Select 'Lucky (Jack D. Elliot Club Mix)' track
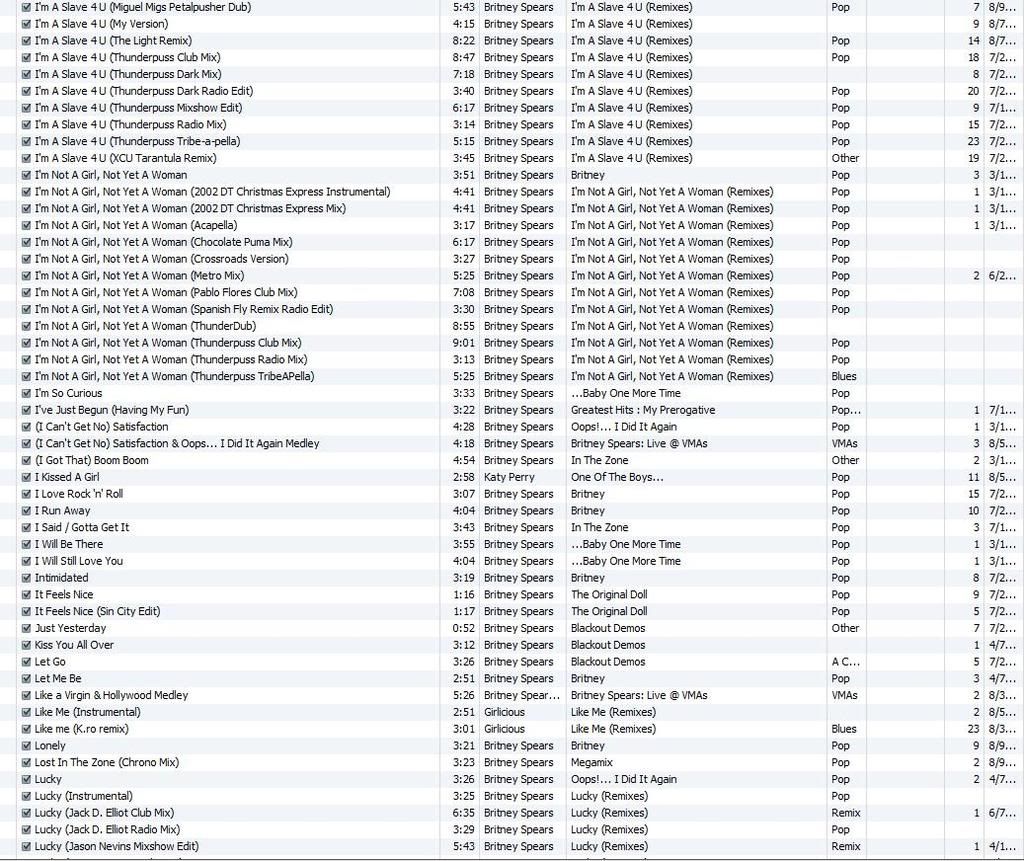Image resolution: width=1024 pixels, height=861 pixels. coord(104,813)
